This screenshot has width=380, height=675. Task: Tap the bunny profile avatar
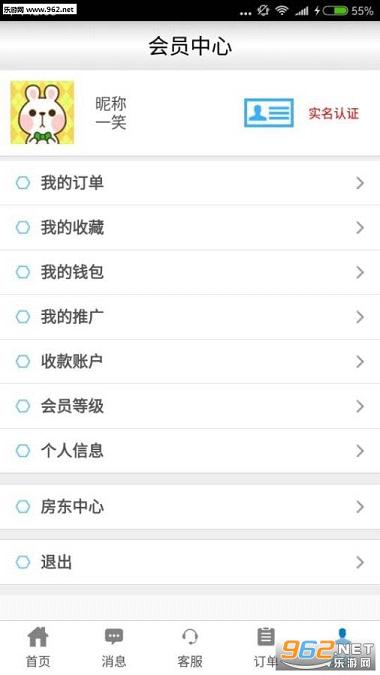[42, 112]
